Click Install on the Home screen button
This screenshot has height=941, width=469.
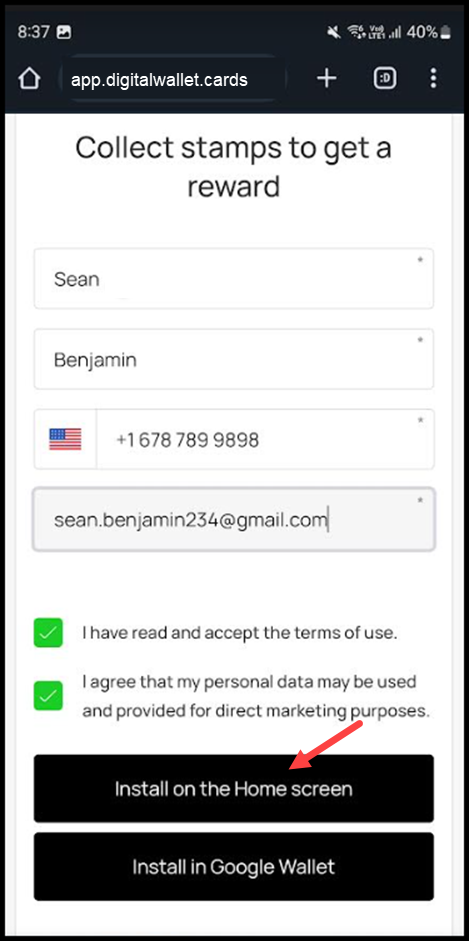(234, 788)
